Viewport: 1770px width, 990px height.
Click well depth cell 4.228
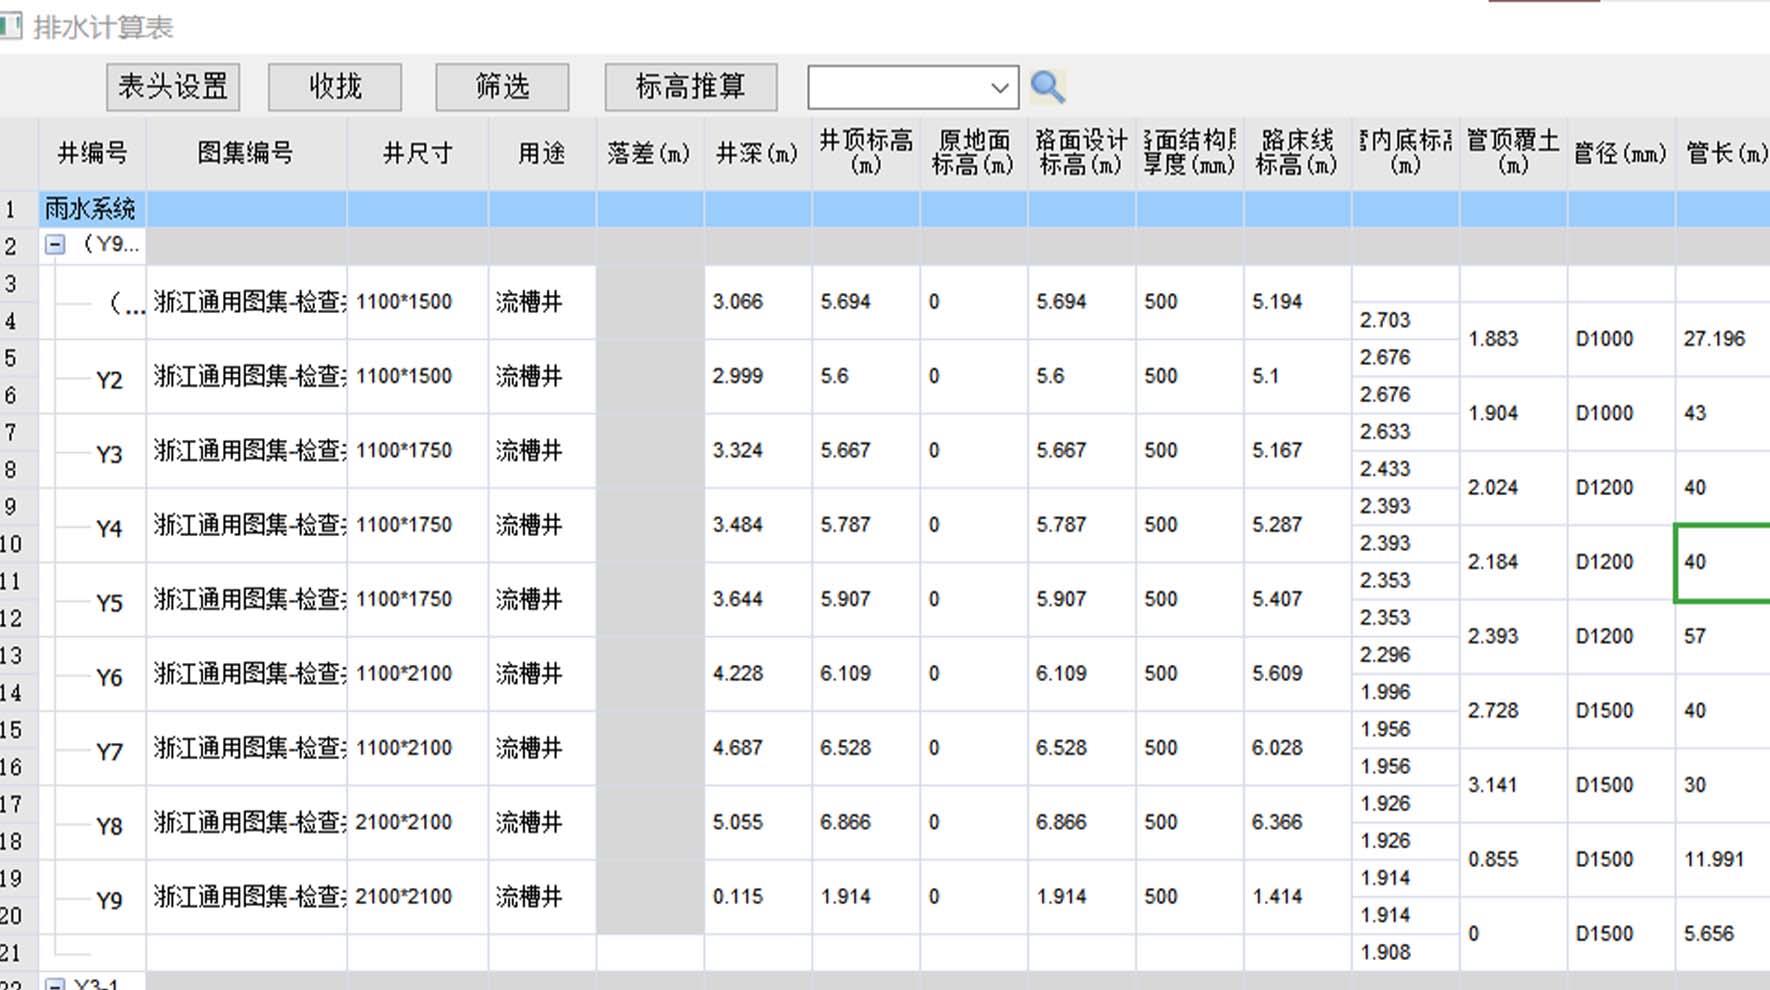pos(758,673)
